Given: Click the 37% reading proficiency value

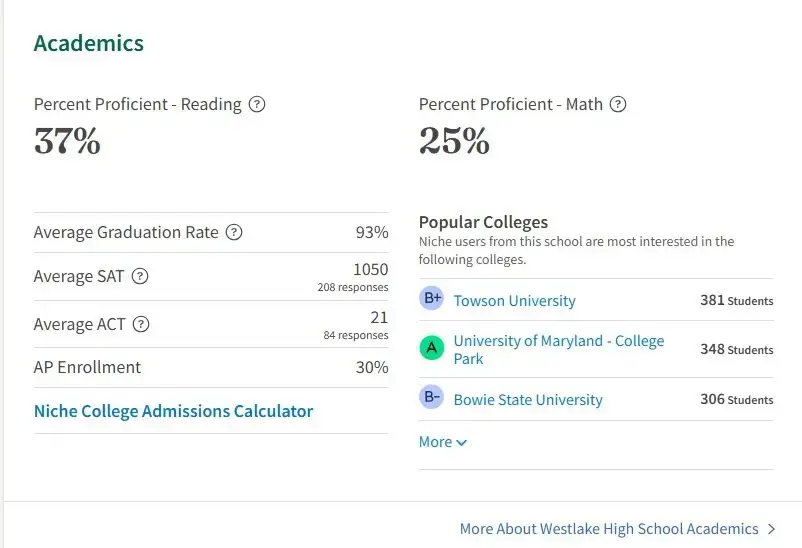Looking at the screenshot, I should click(67, 141).
